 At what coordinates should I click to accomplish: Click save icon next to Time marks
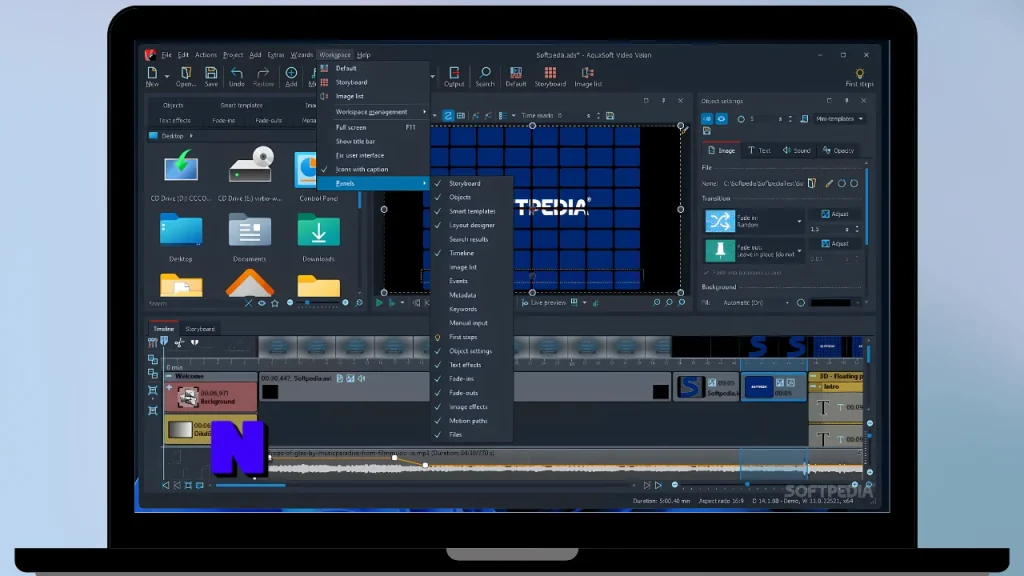click(x=610, y=116)
